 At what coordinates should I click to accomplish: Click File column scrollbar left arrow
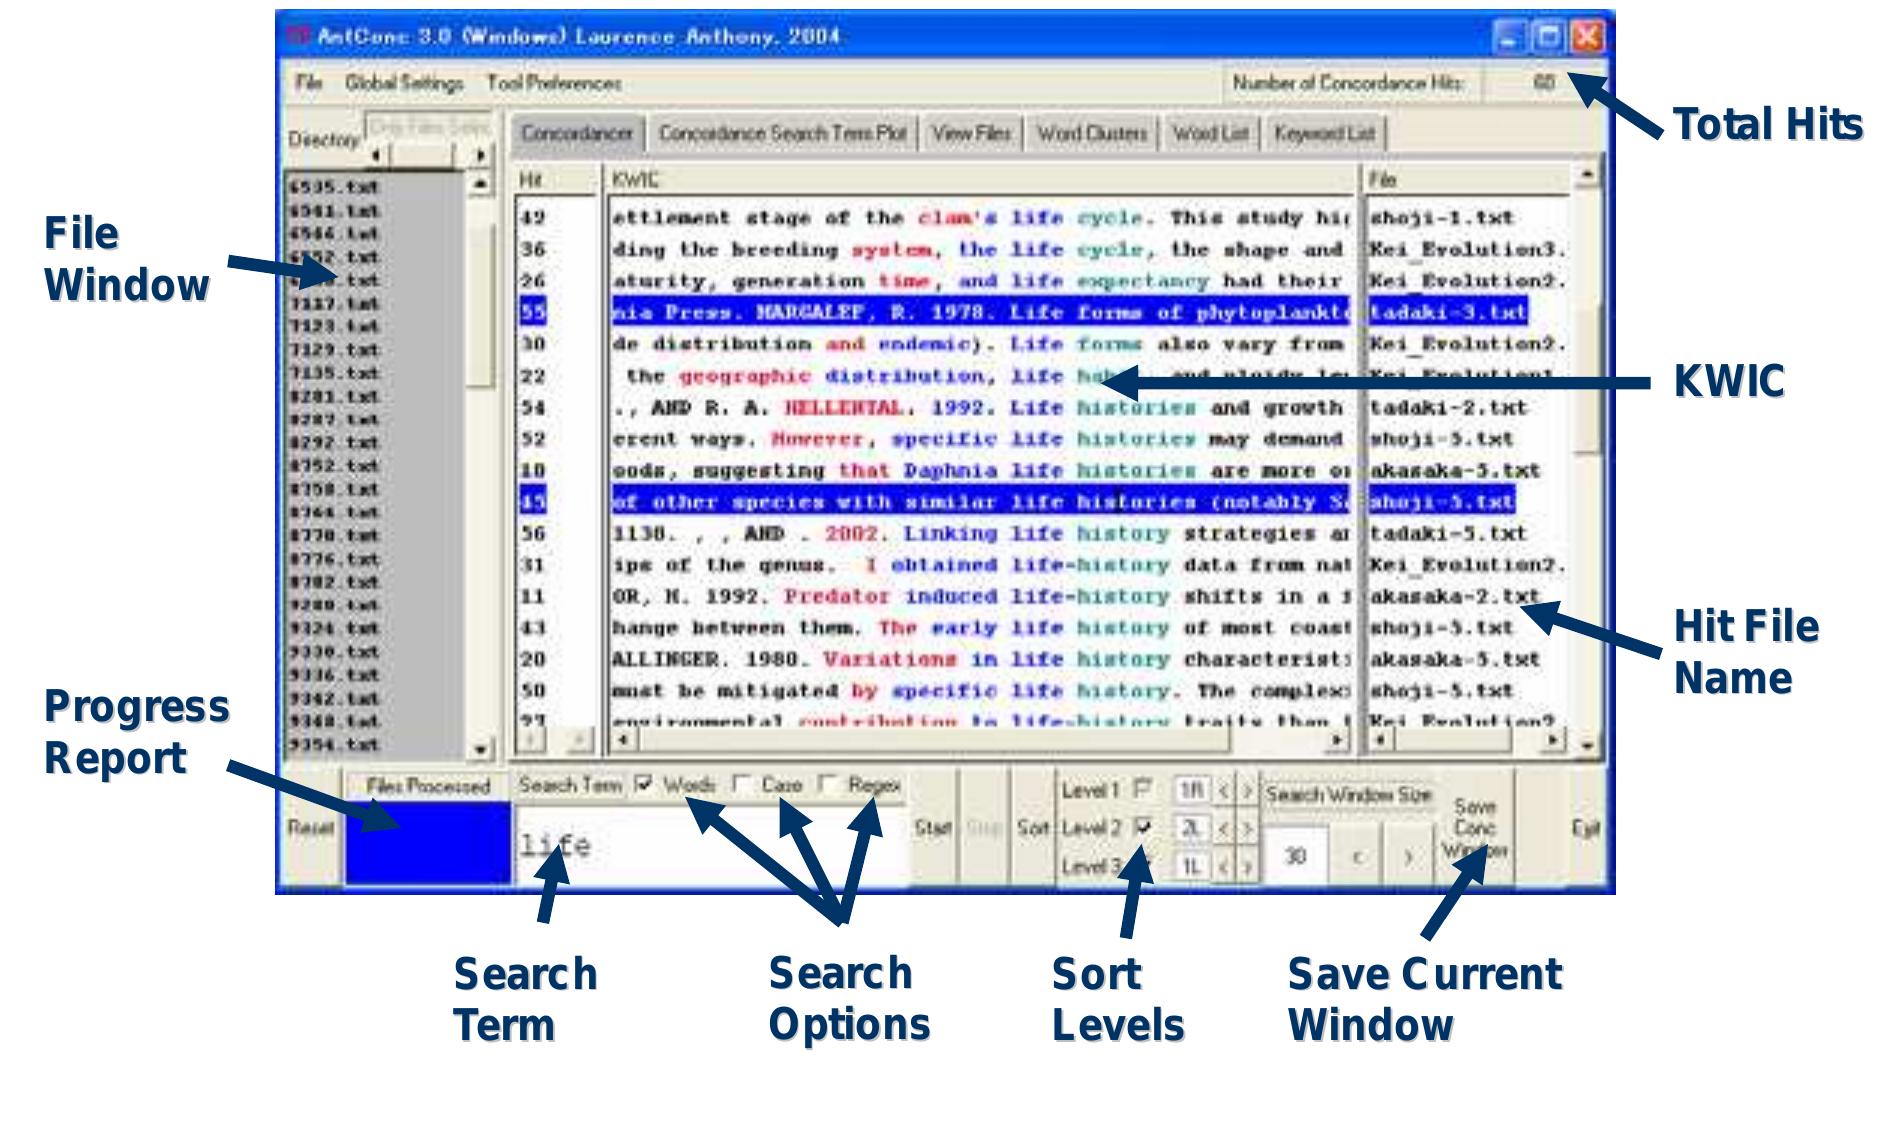1381,740
